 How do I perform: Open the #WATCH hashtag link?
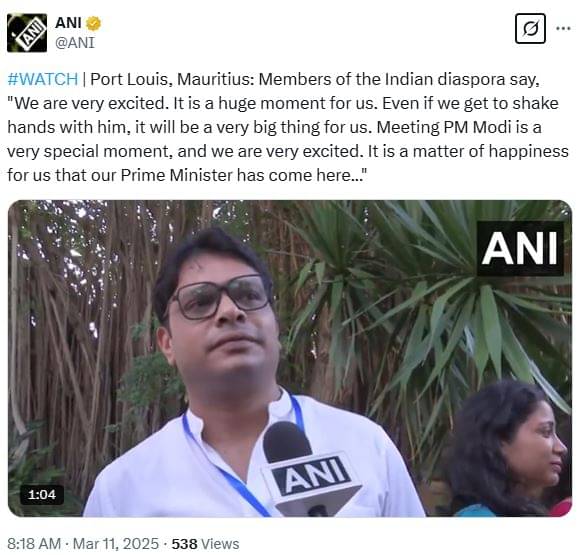coord(43,79)
